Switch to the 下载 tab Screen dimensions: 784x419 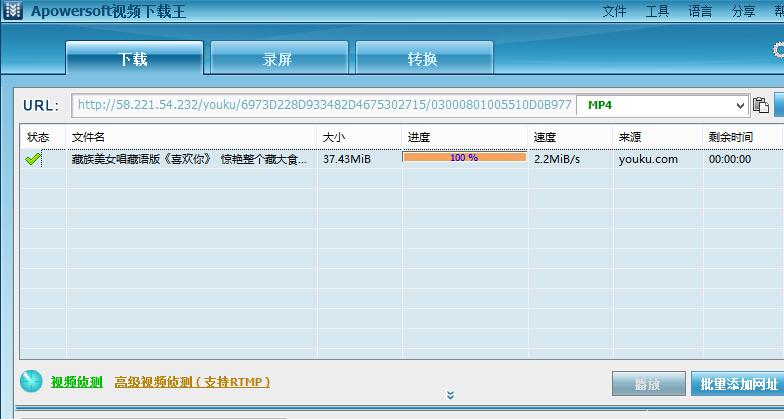pos(134,58)
